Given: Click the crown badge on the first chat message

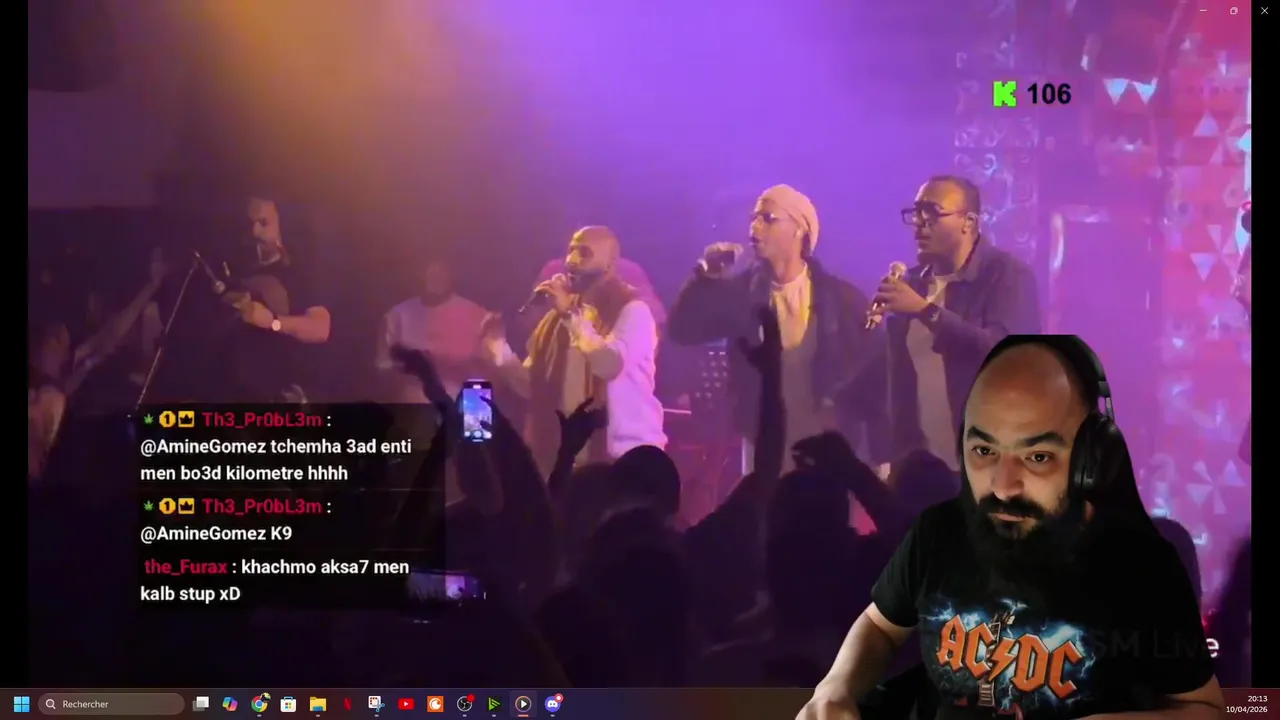Looking at the screenshot, I should pos(186,420).
